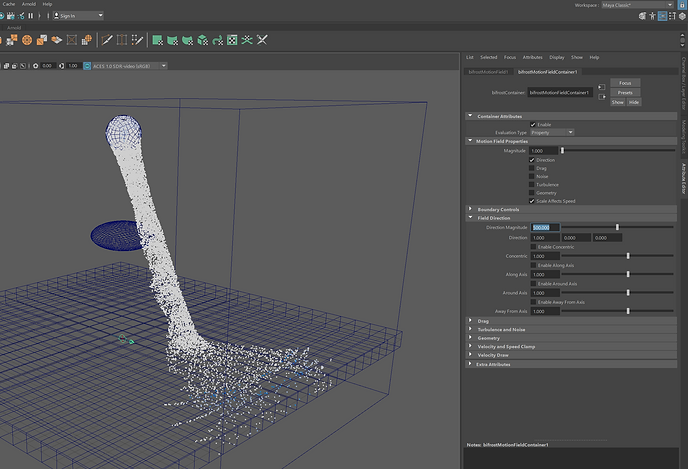Click the orange overlapping squares shelf icon
688x469 pixels.
point(42,40)
